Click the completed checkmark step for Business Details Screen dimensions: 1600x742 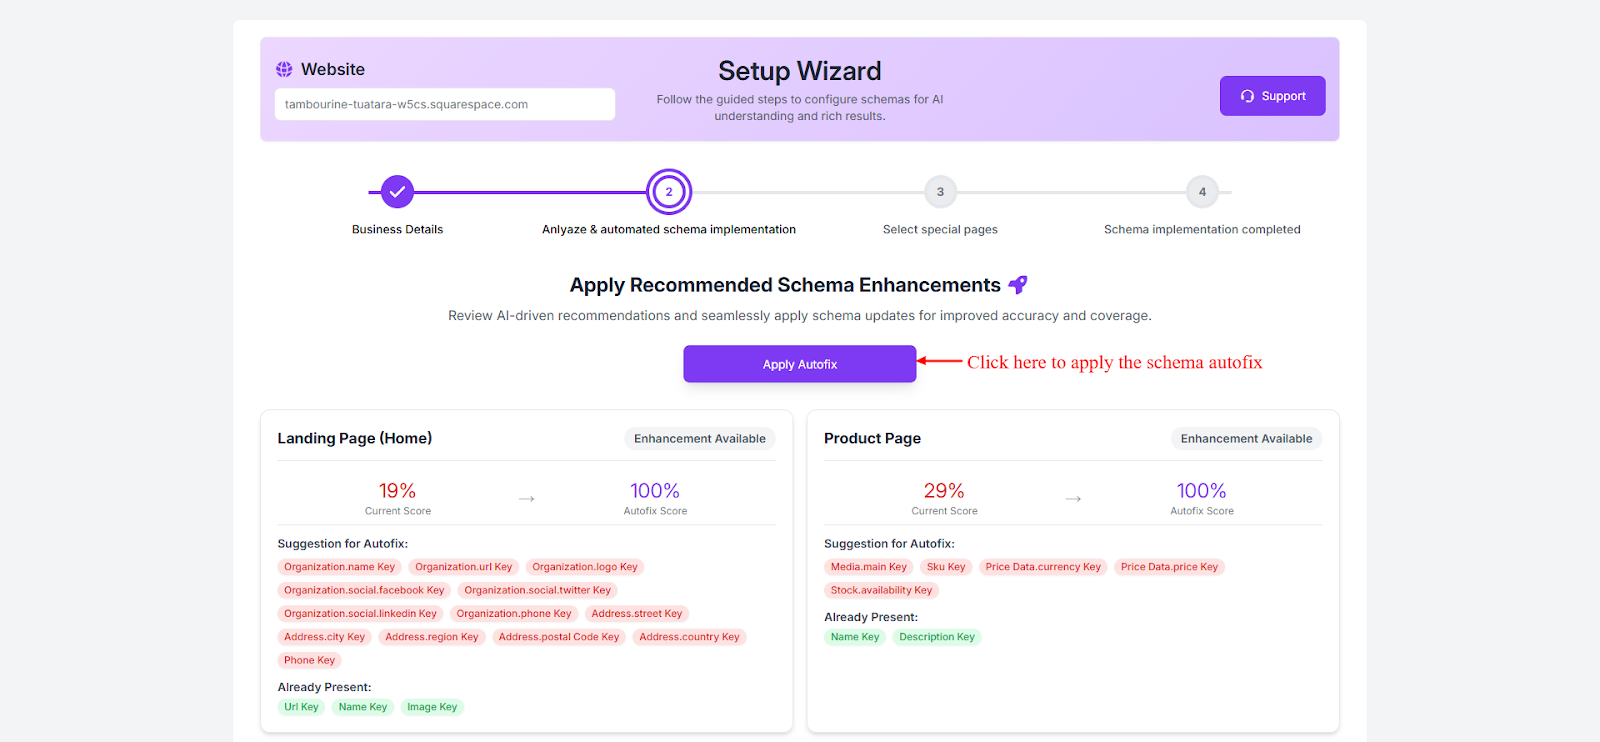397,192
